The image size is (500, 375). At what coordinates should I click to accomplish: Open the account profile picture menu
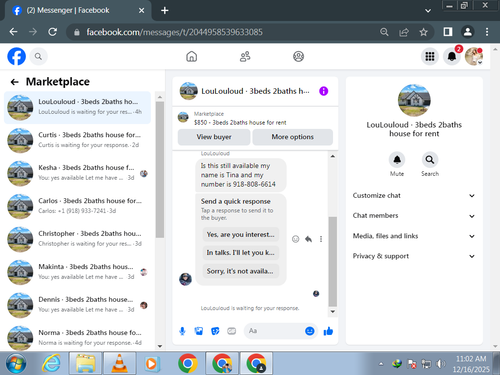(474, 56)
